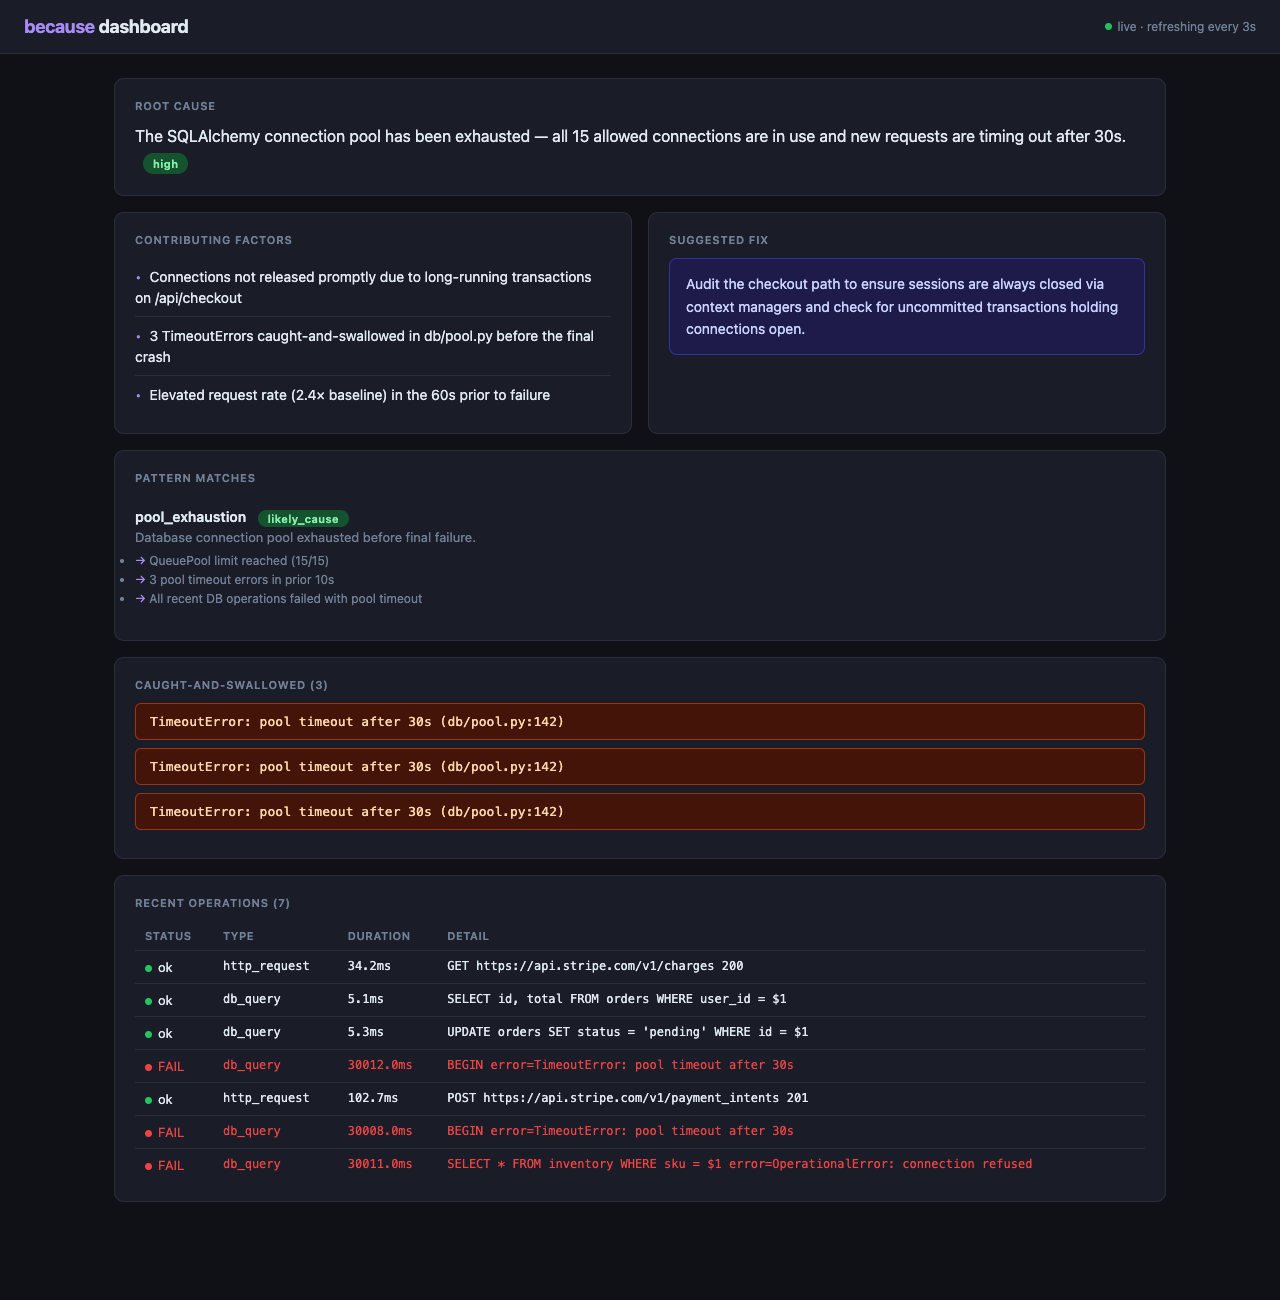Click red FAIL dot on inventory query row
This screenshot has width=1280, height=1300.
click(x=149, y=1165)
